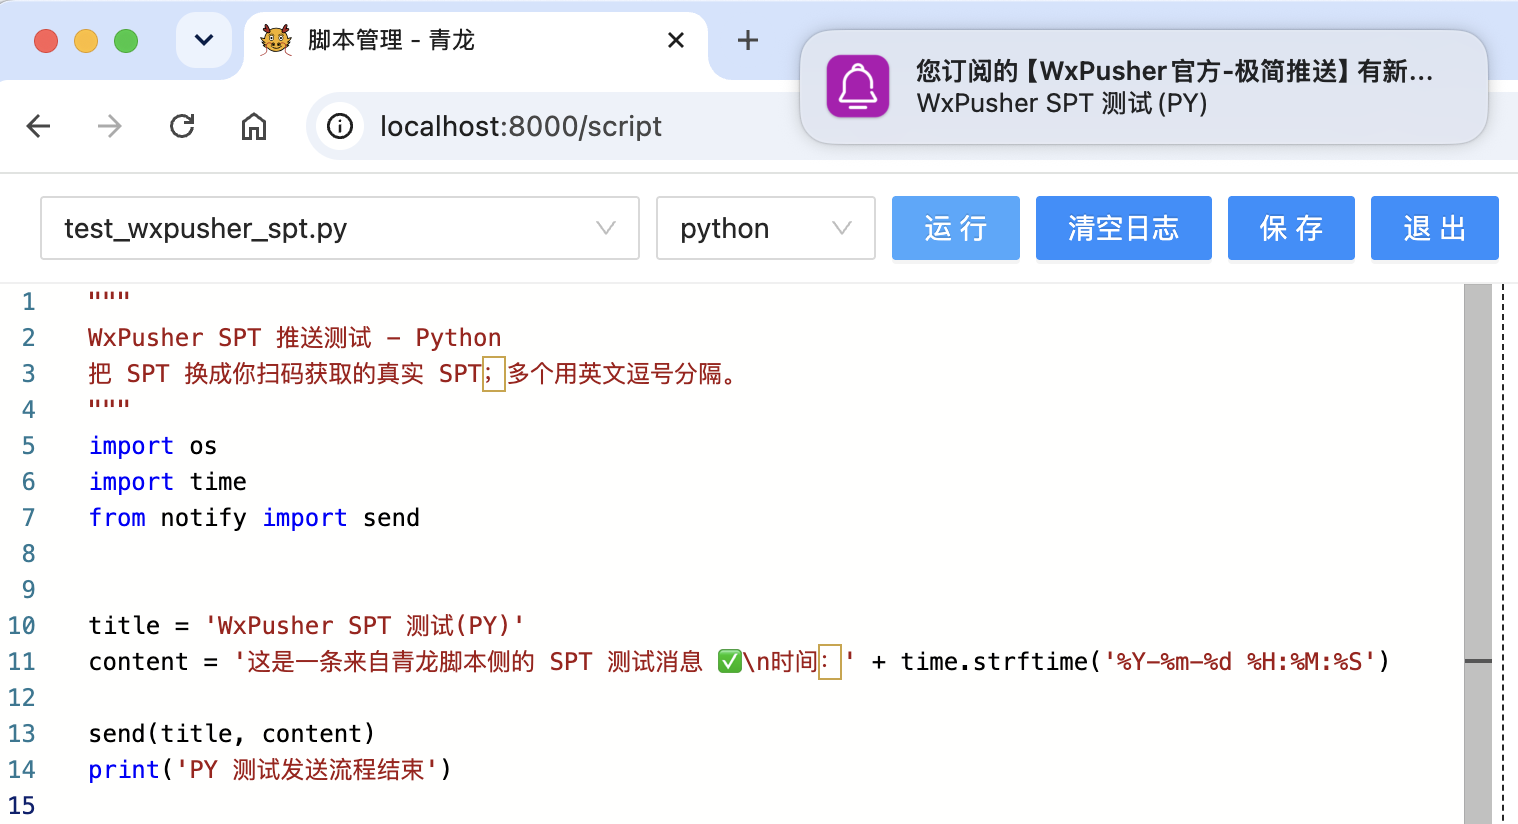Click the browser back arrow

tap(38, 126)
